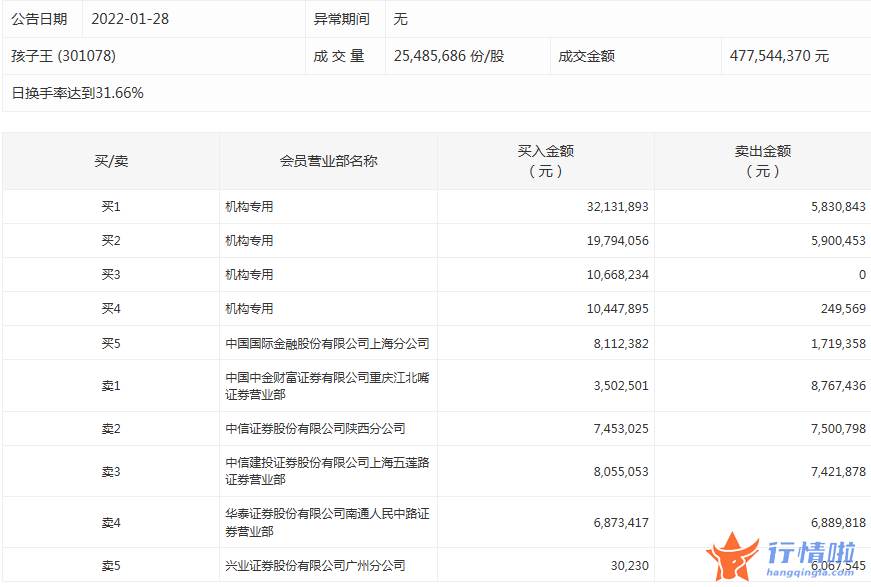Click sell amount 8,767,436

click(x=838, y=385)
